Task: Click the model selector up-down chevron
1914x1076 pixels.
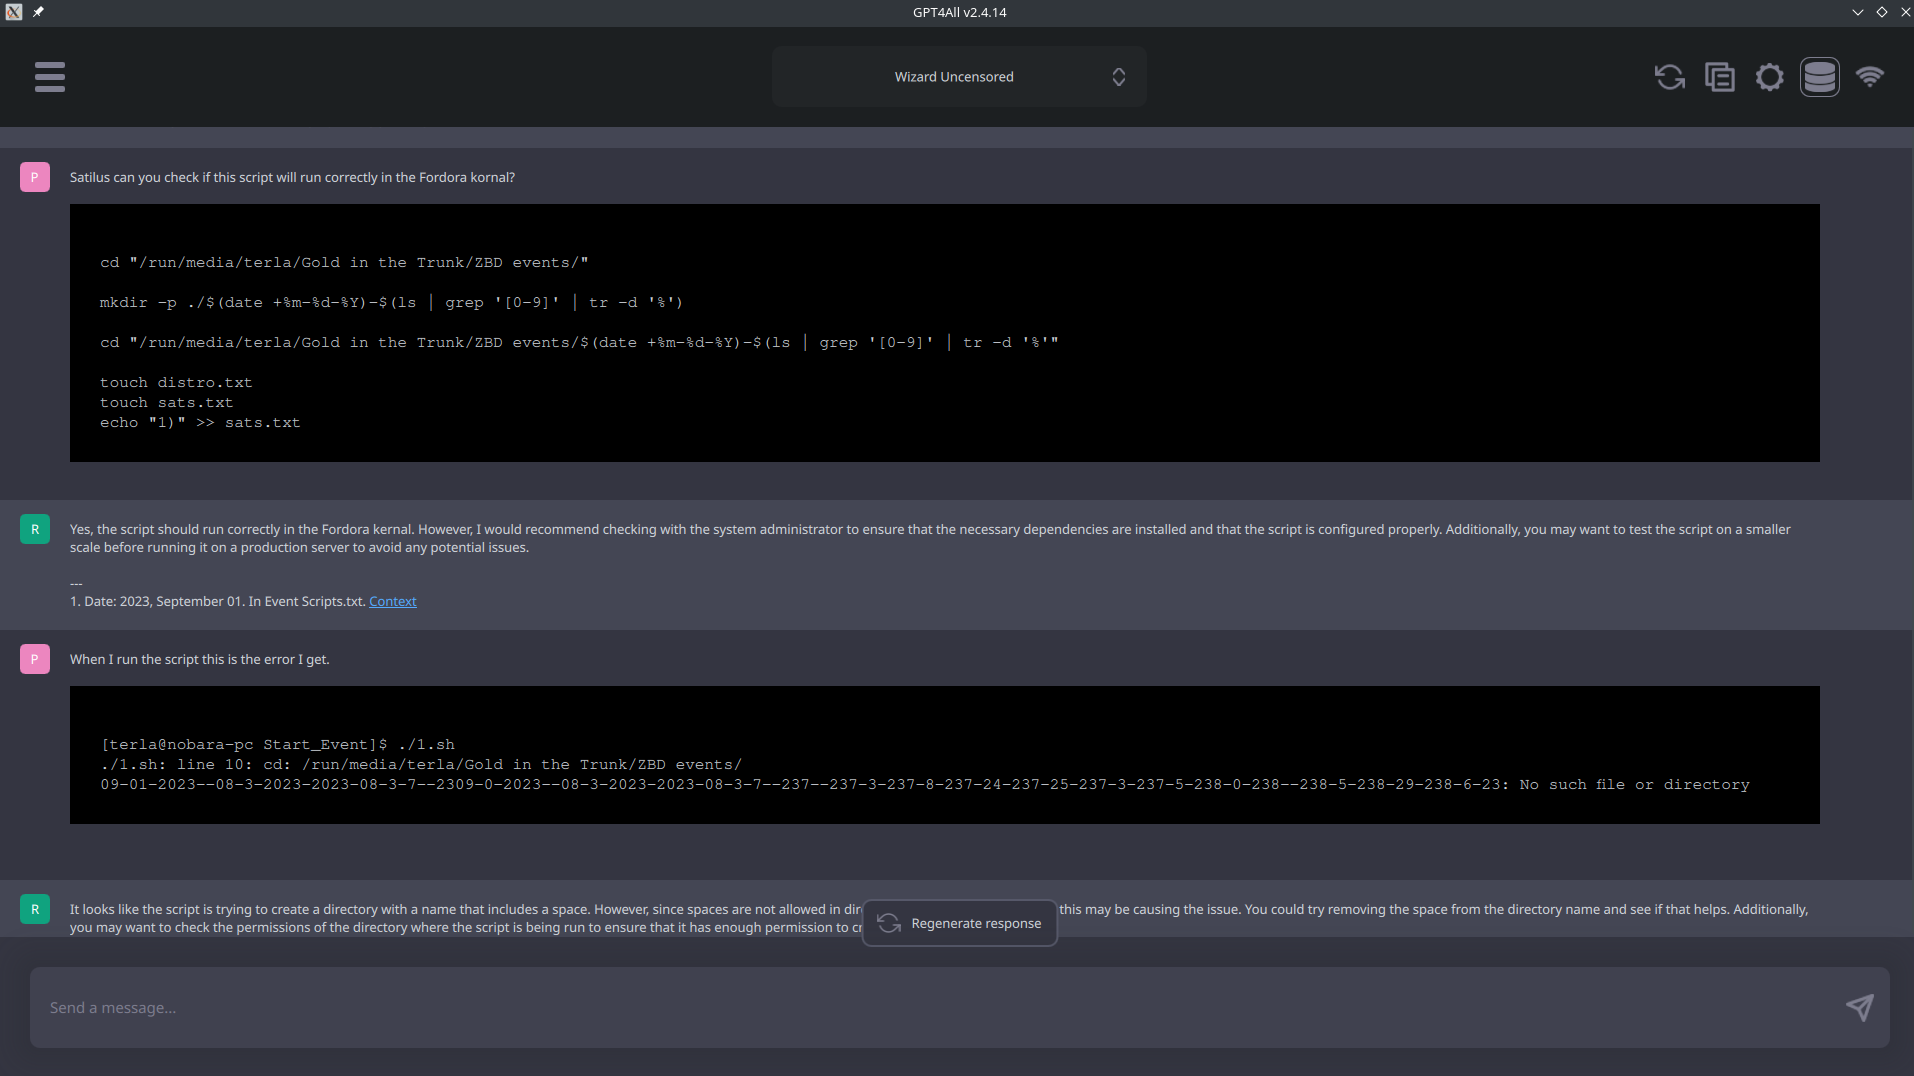Action: [x=1118, y=77]
